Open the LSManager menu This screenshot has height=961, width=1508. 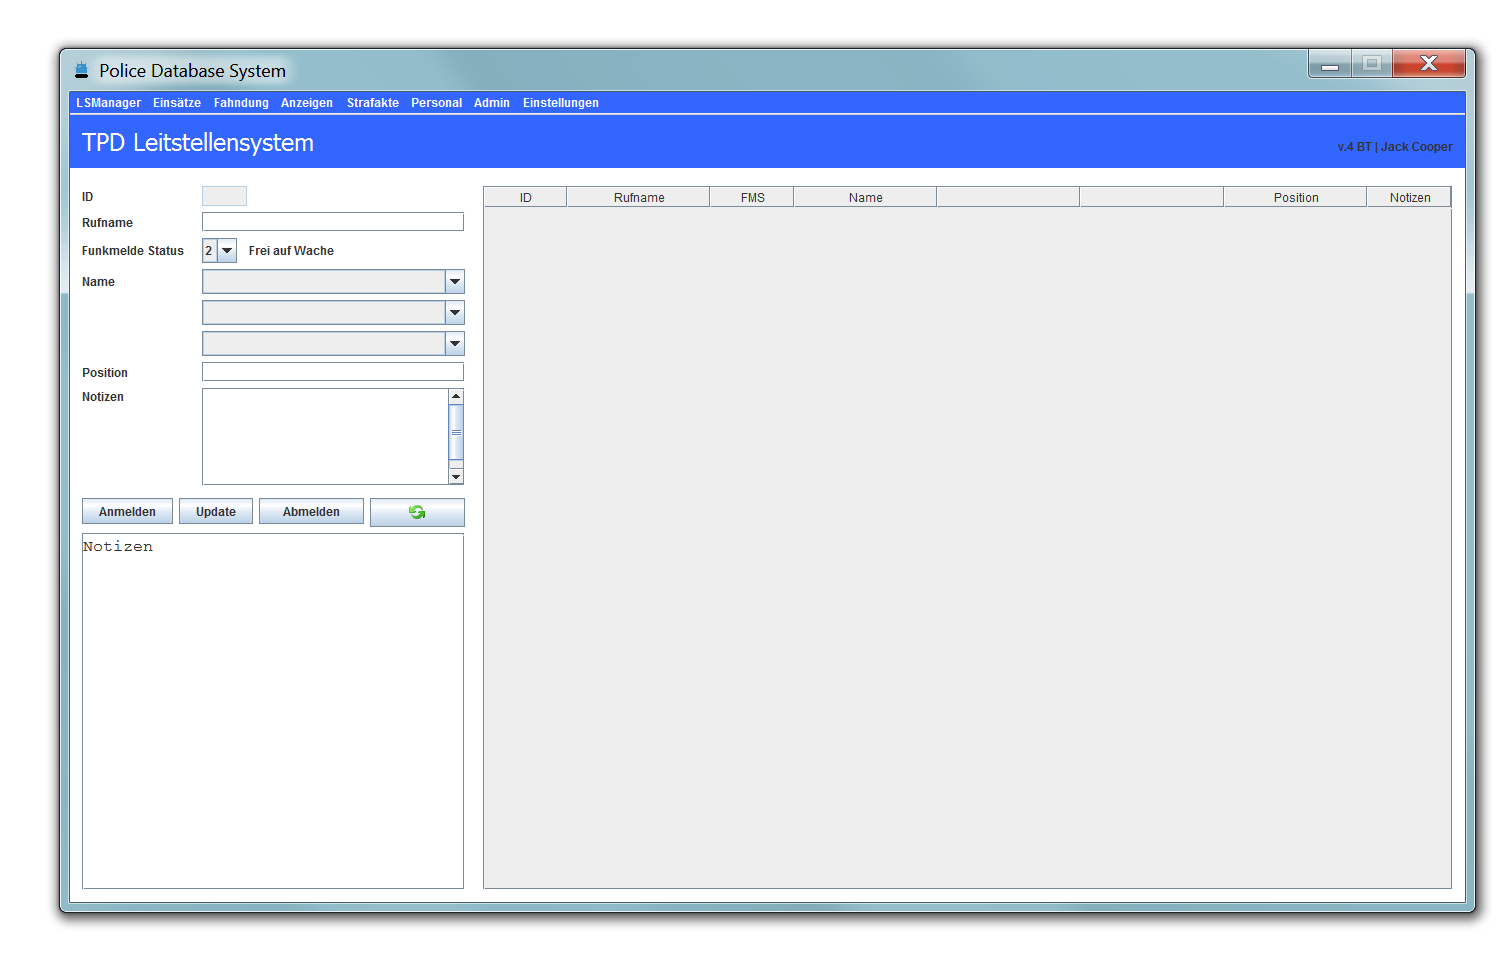108,103
